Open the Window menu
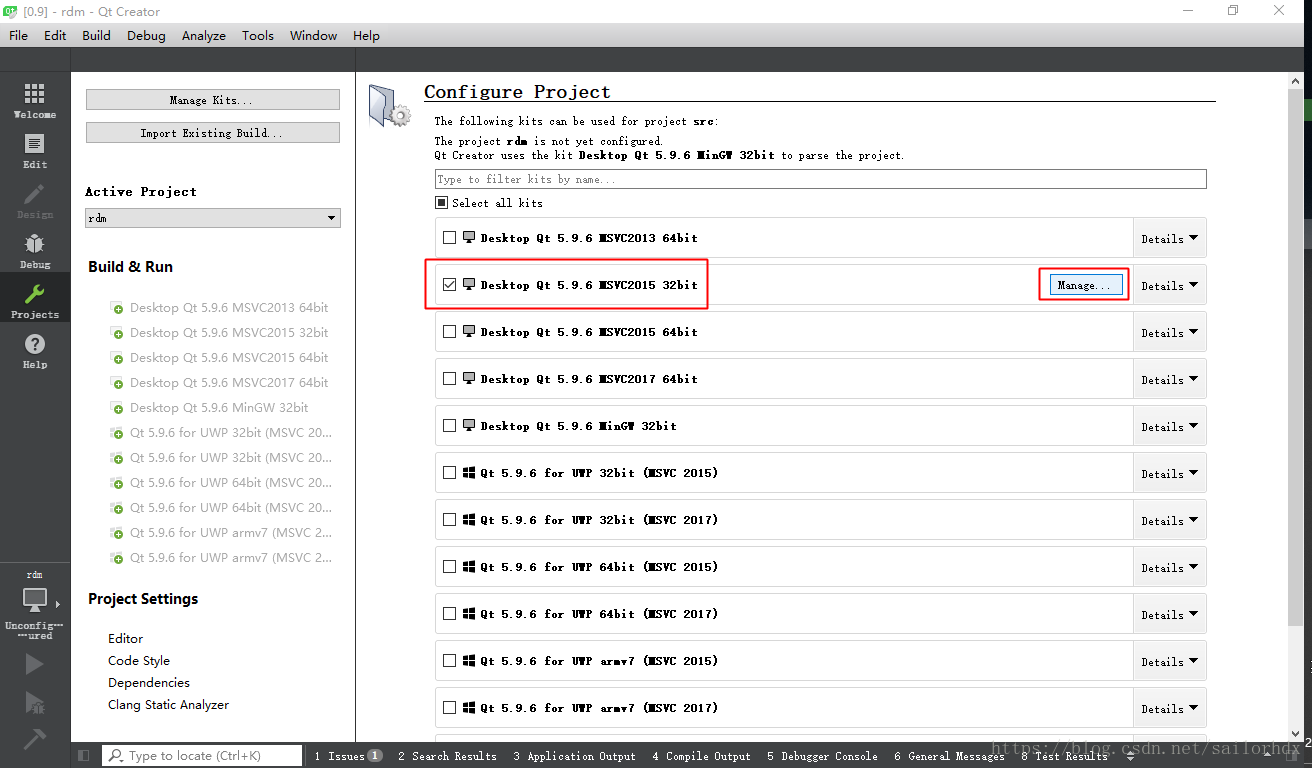This screenshot has height=768, width=1312. pos(313,35)
